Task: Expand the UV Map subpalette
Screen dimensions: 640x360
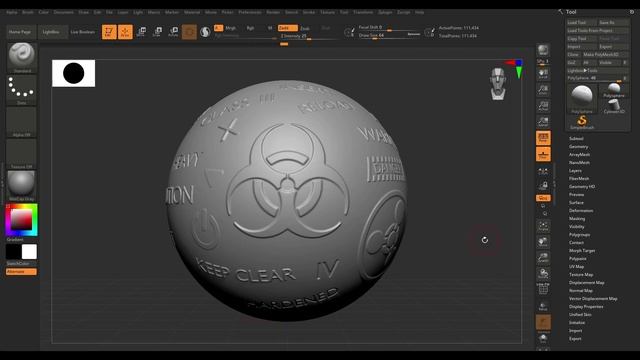Action: [x=576, y=267]
